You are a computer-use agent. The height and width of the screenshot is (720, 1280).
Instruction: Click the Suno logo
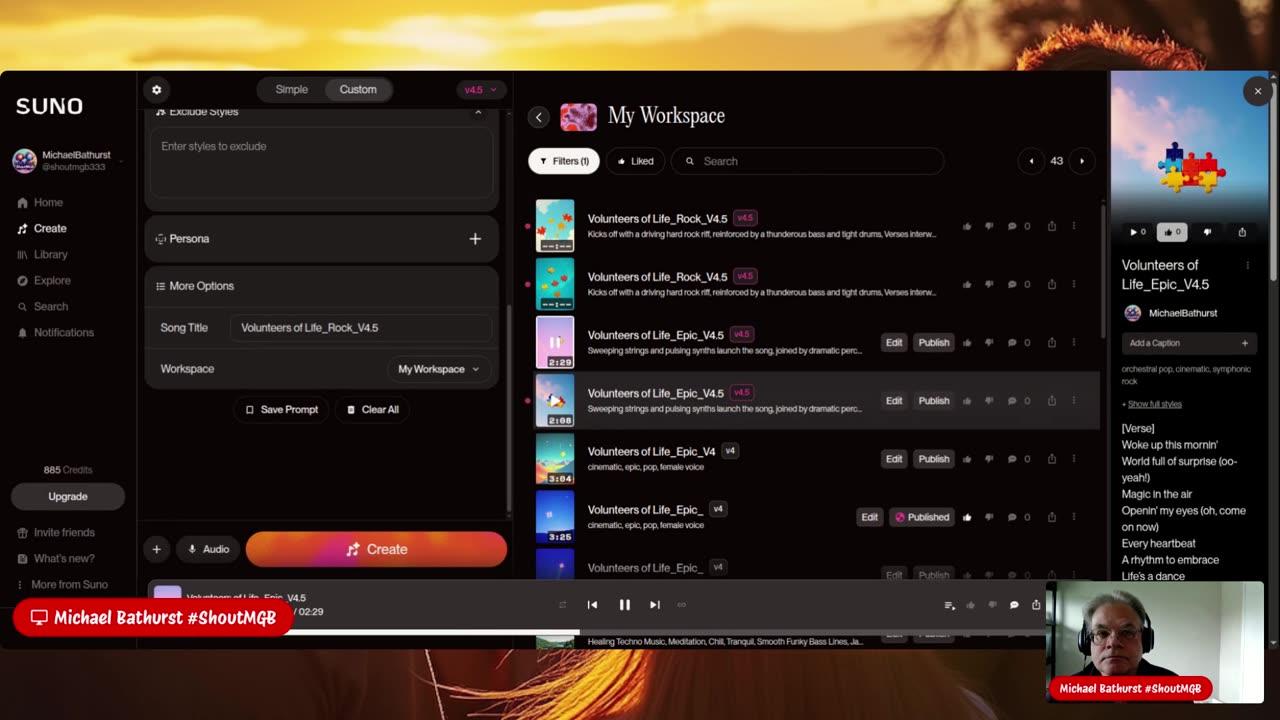49,106
